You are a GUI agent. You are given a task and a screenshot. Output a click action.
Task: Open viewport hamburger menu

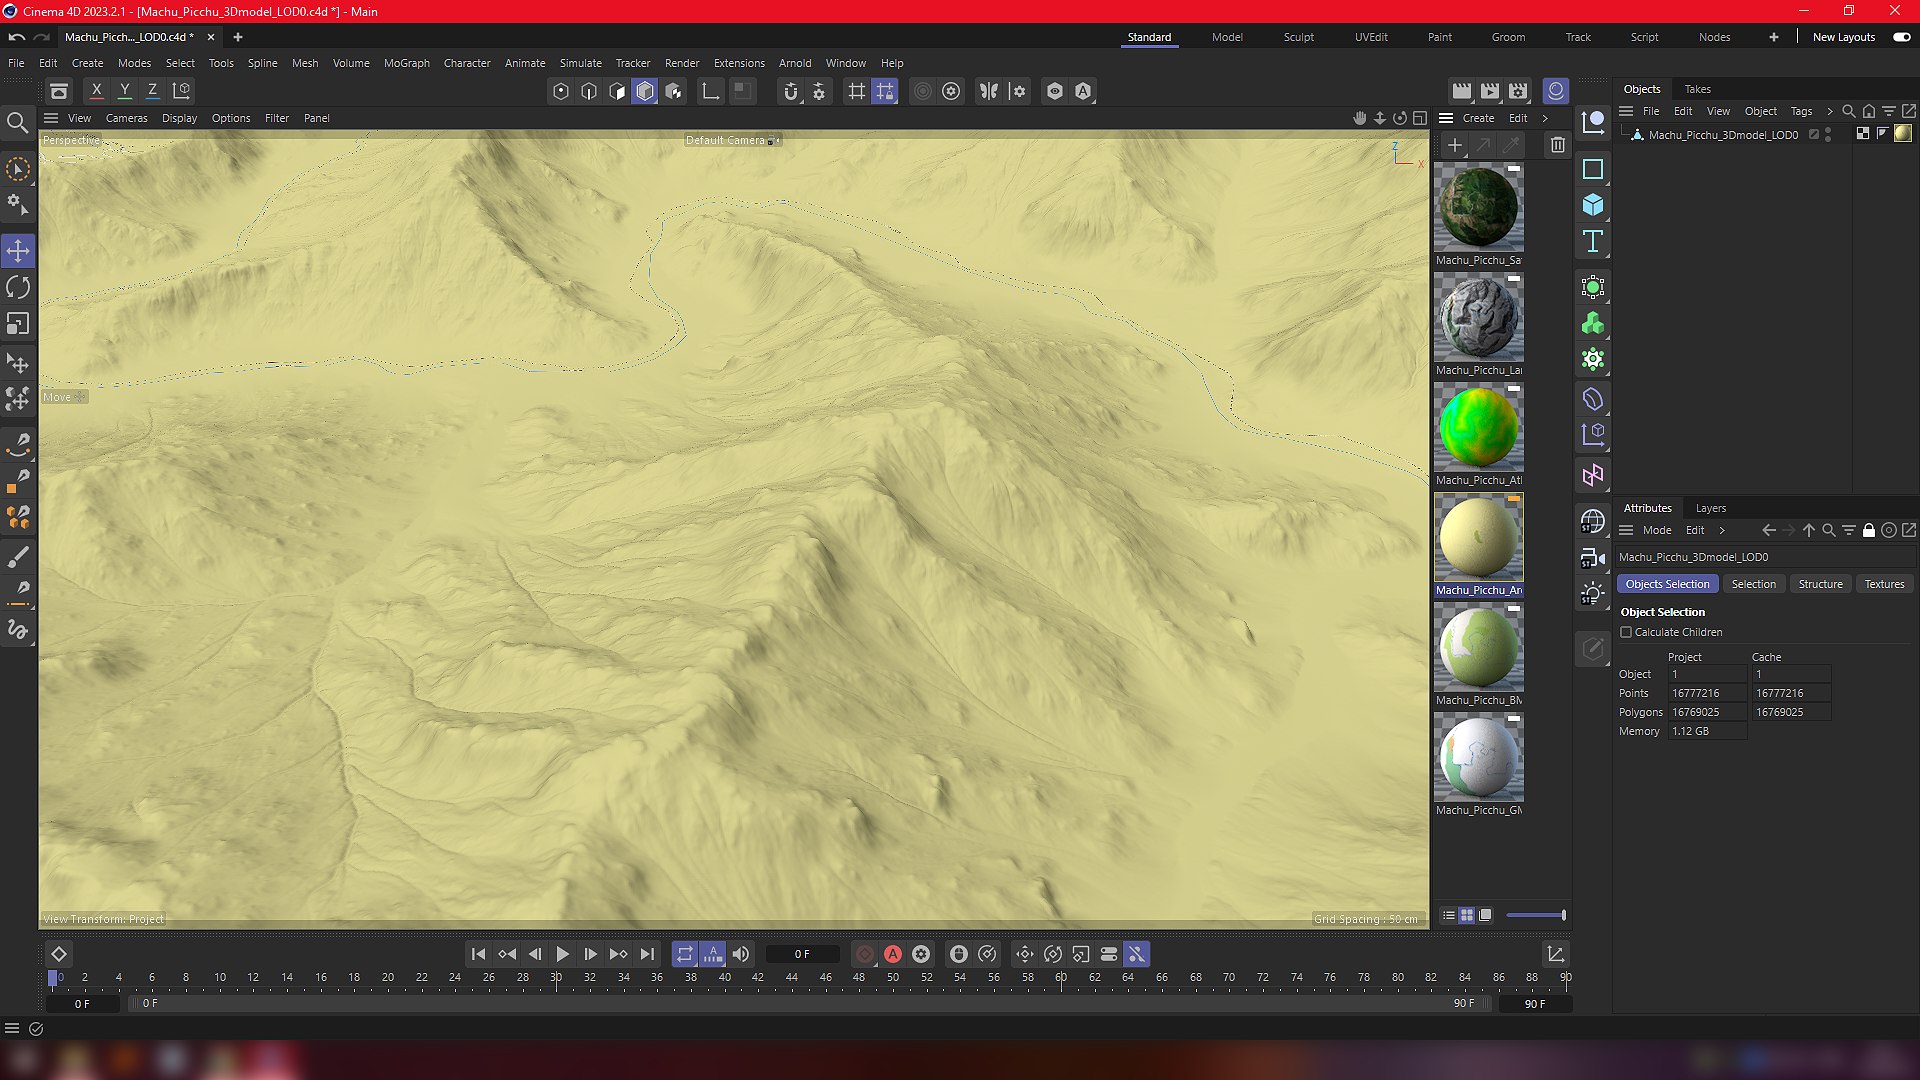[51, 118]
